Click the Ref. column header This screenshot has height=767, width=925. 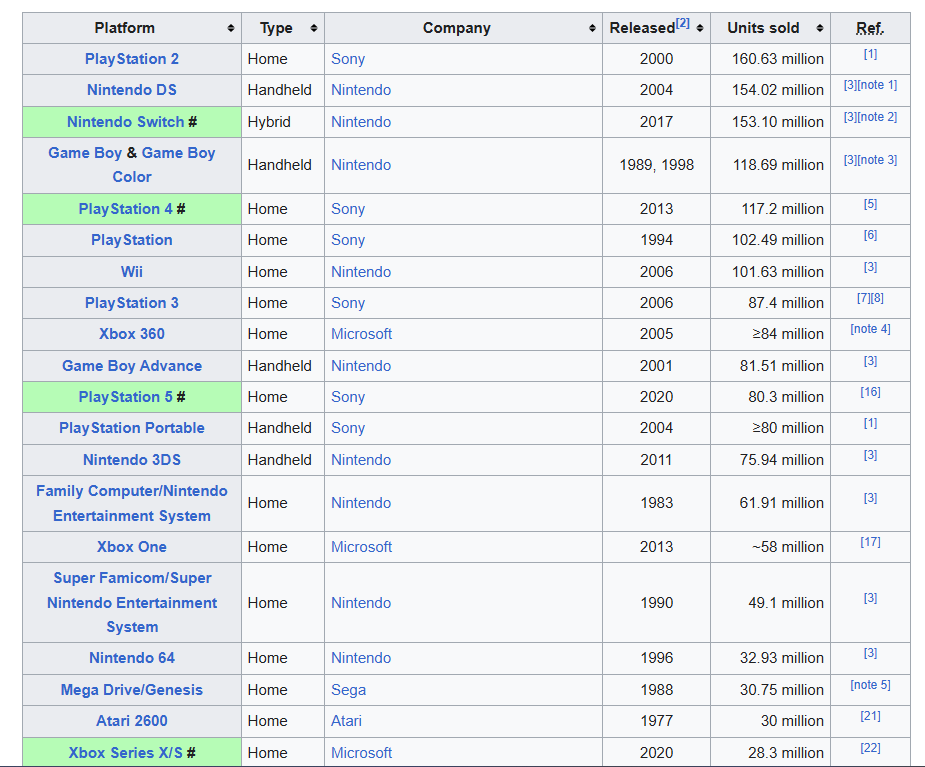(870, 28)
